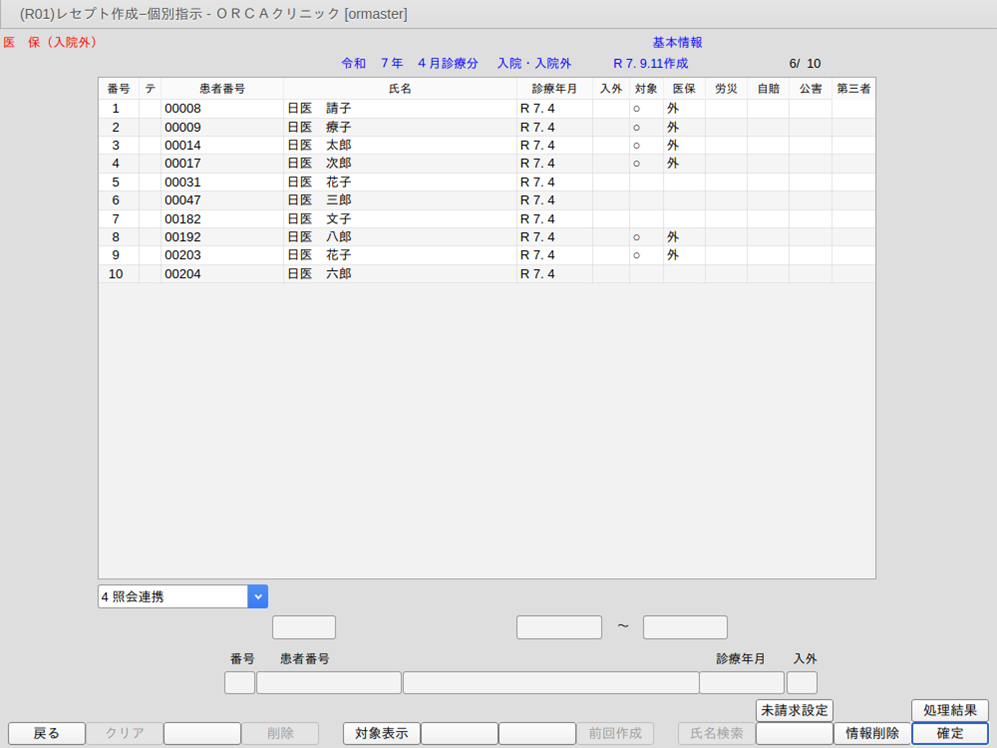Open 未請求設定 settings
Screen dimensions: 997x748
[794, 710]
